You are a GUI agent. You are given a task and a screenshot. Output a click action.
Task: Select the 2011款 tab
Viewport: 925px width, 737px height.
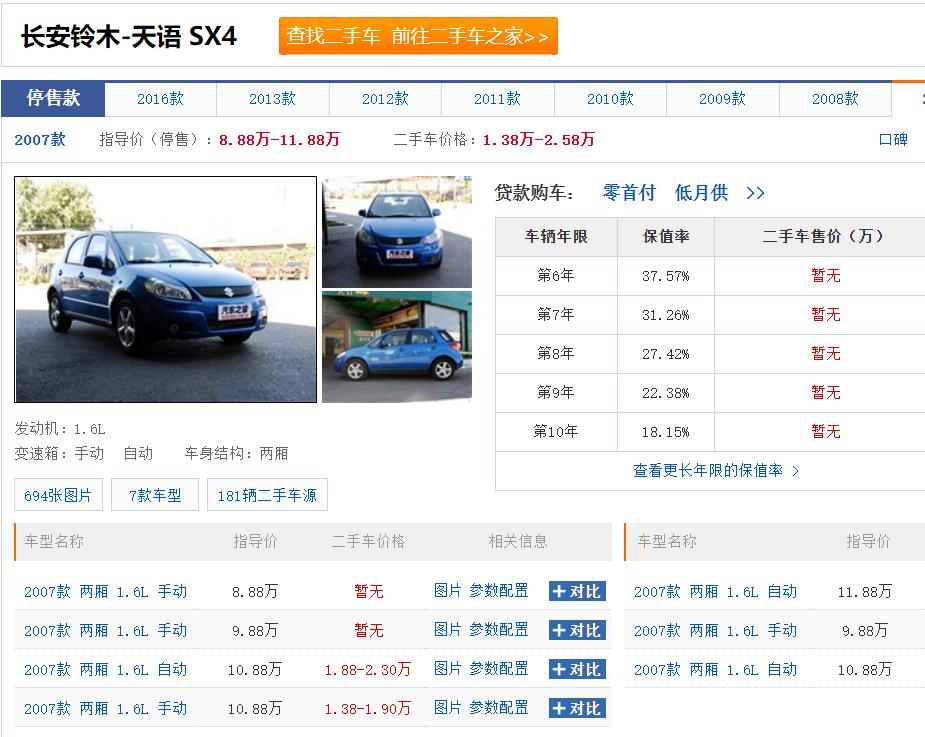[497, 99]
